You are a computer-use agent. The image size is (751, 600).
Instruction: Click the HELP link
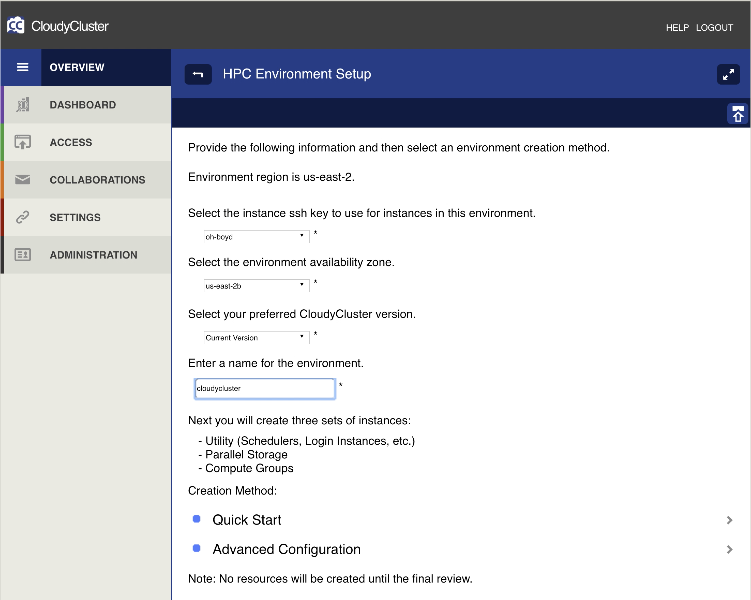677,28
